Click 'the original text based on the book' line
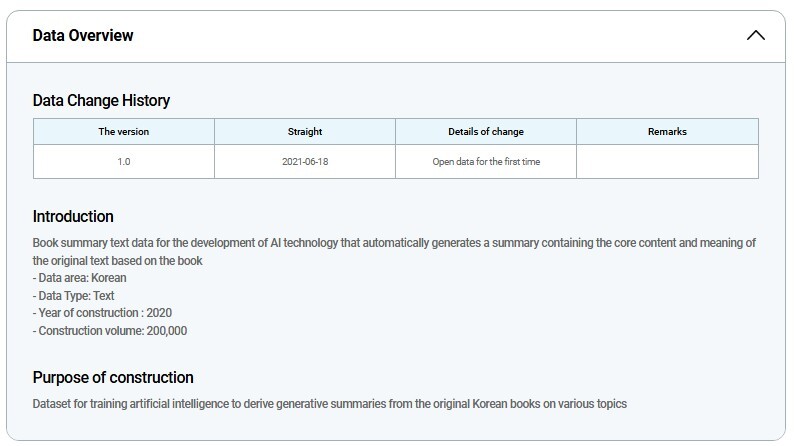 pyautogui.click(x=118, y=261)
